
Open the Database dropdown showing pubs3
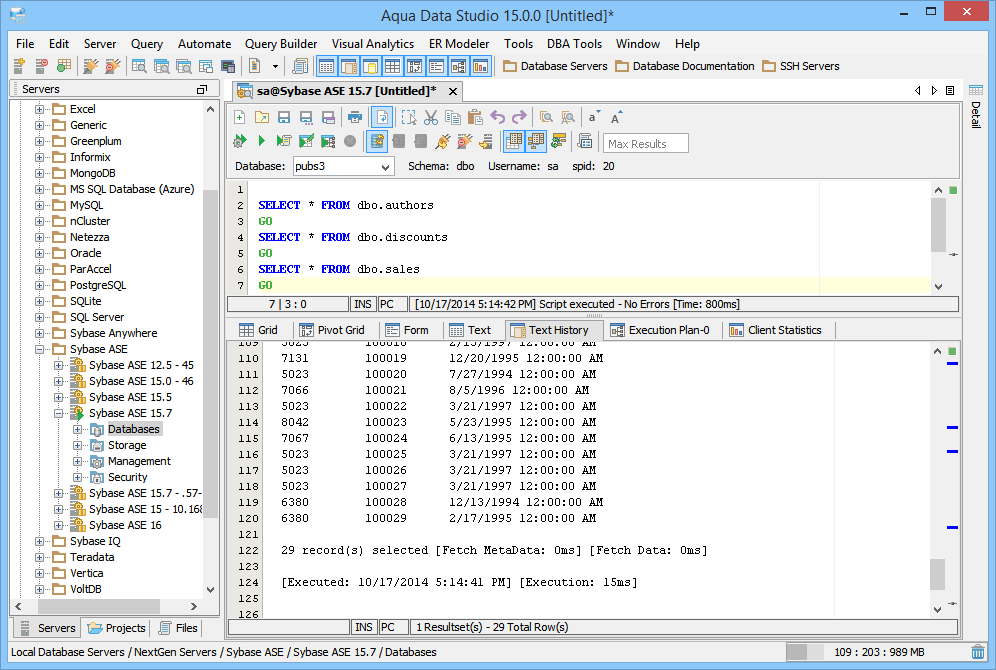(x=342, y=166)
